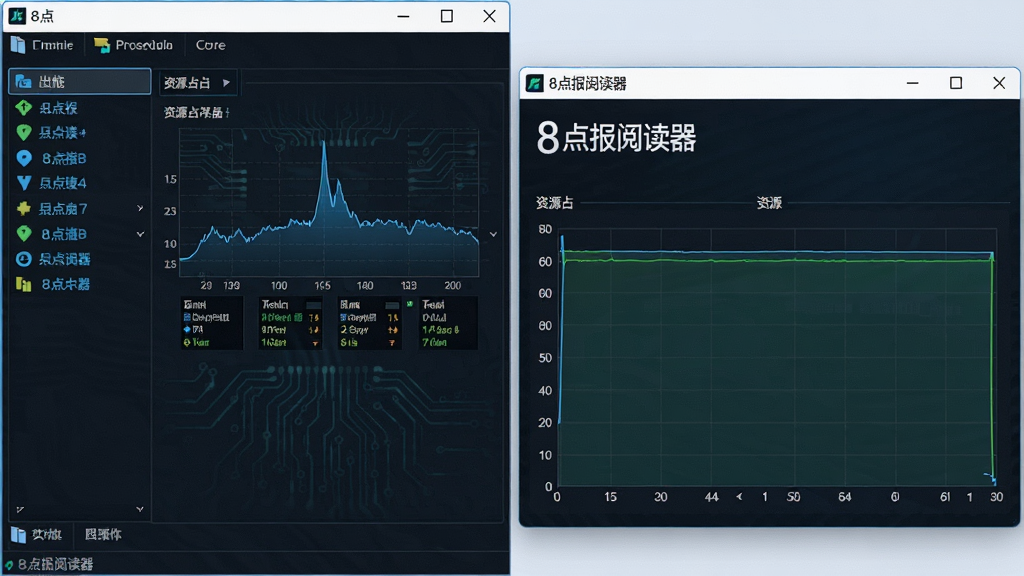Click the green icon in the 8点 status bar
1024x576 pixels.
click(x=8, y=565)
